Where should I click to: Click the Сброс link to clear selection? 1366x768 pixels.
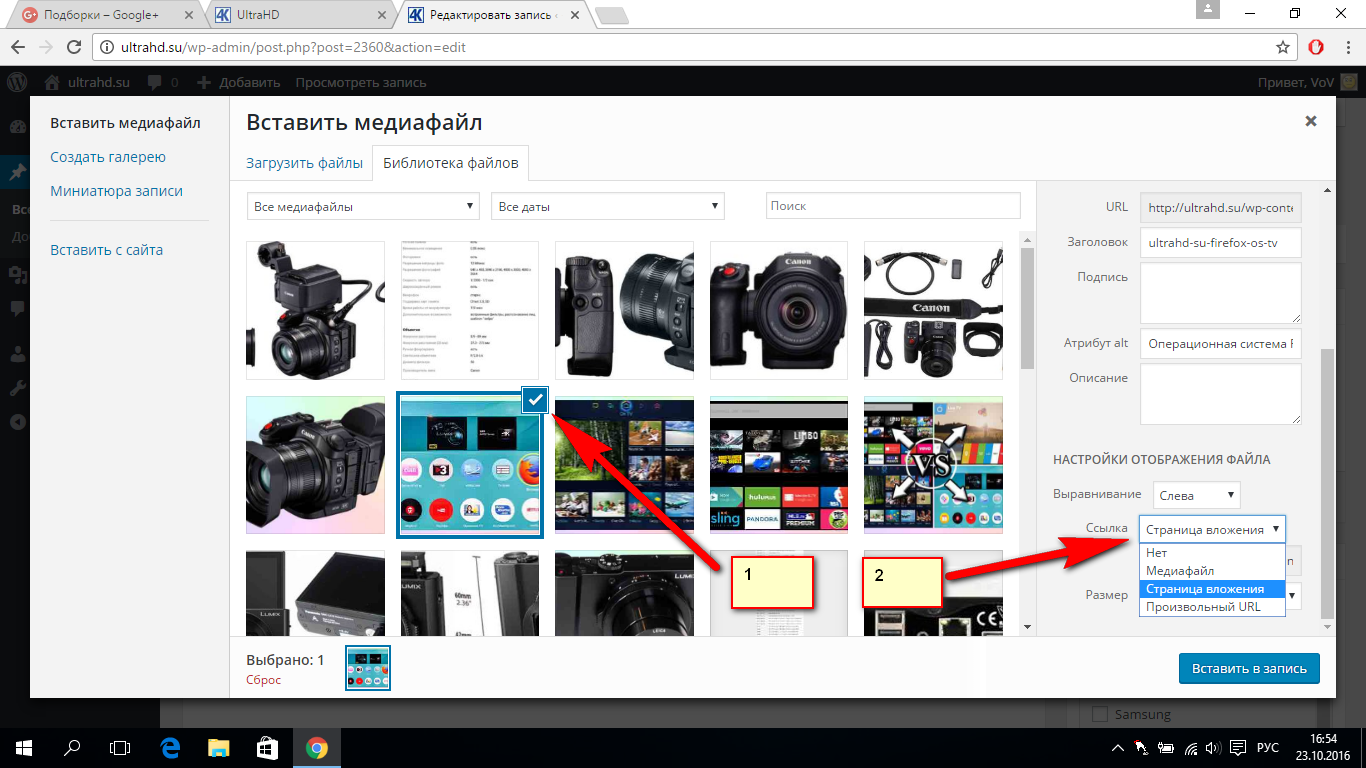click(x=263, y=680)
